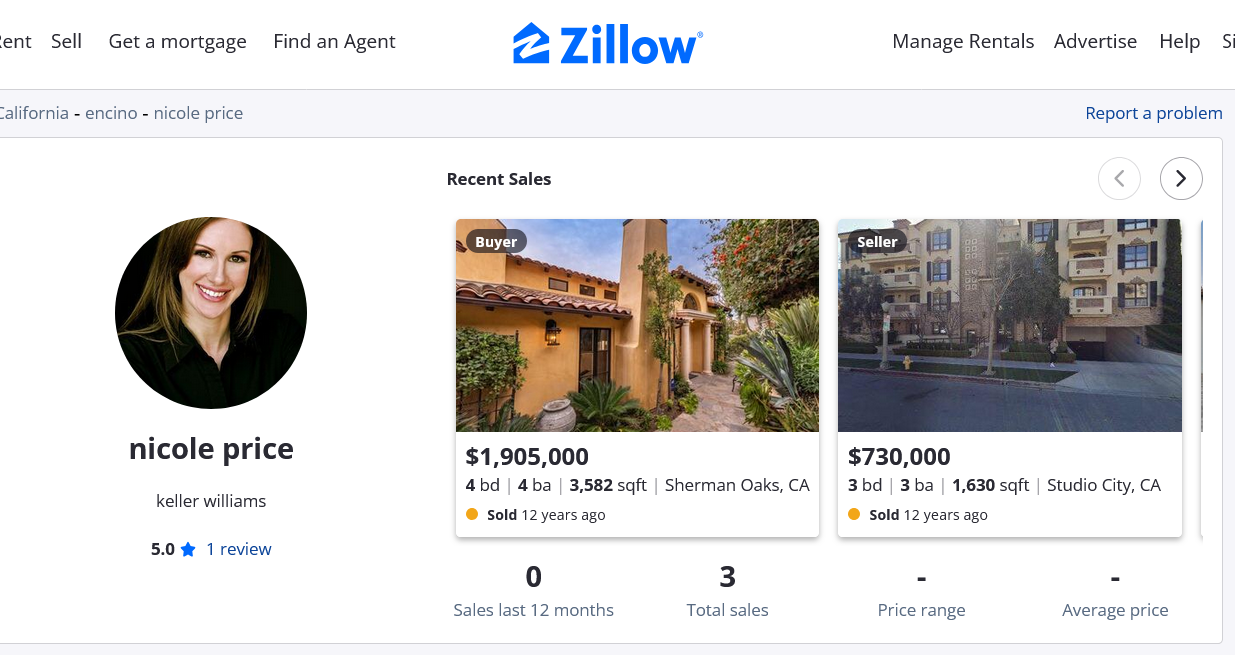Select Find an Agent in navigation
1236x655 pixels.
click(x=334, y=41)
